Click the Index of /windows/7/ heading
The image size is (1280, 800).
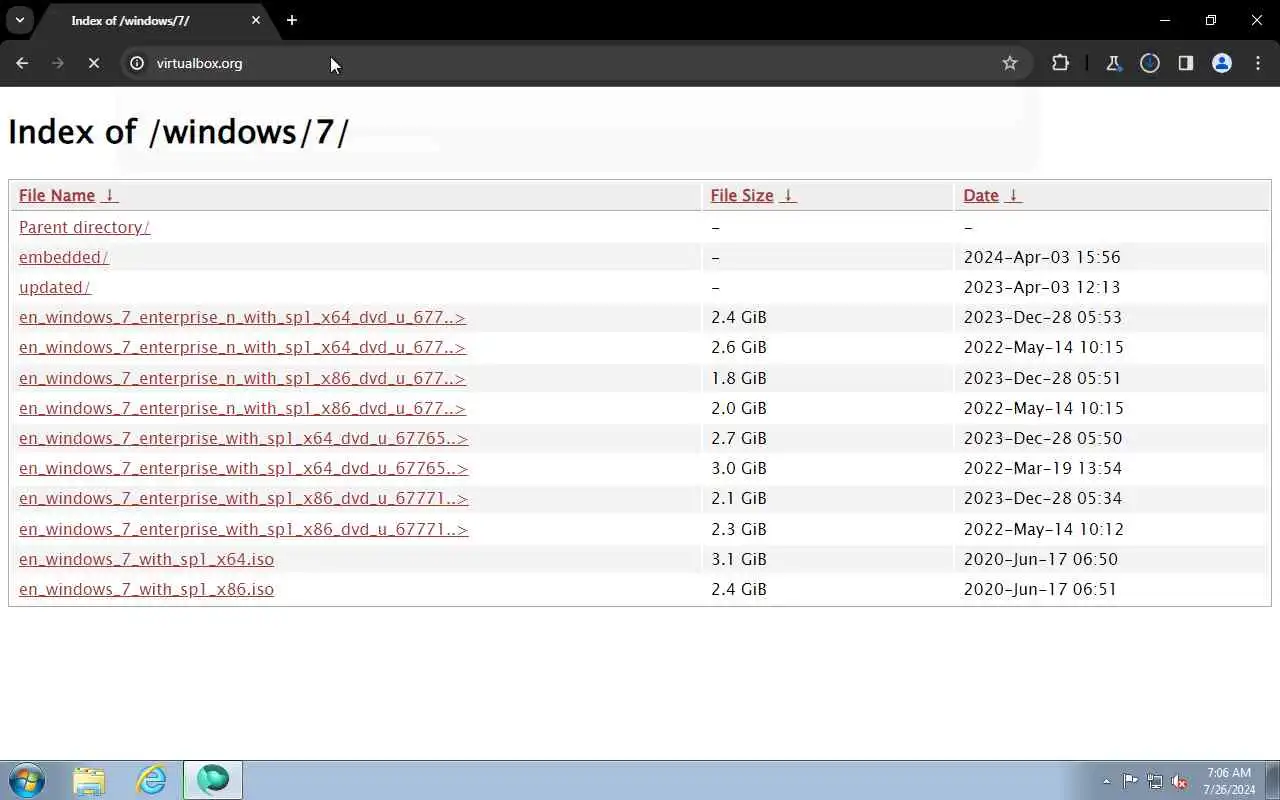tap(178, 132)
